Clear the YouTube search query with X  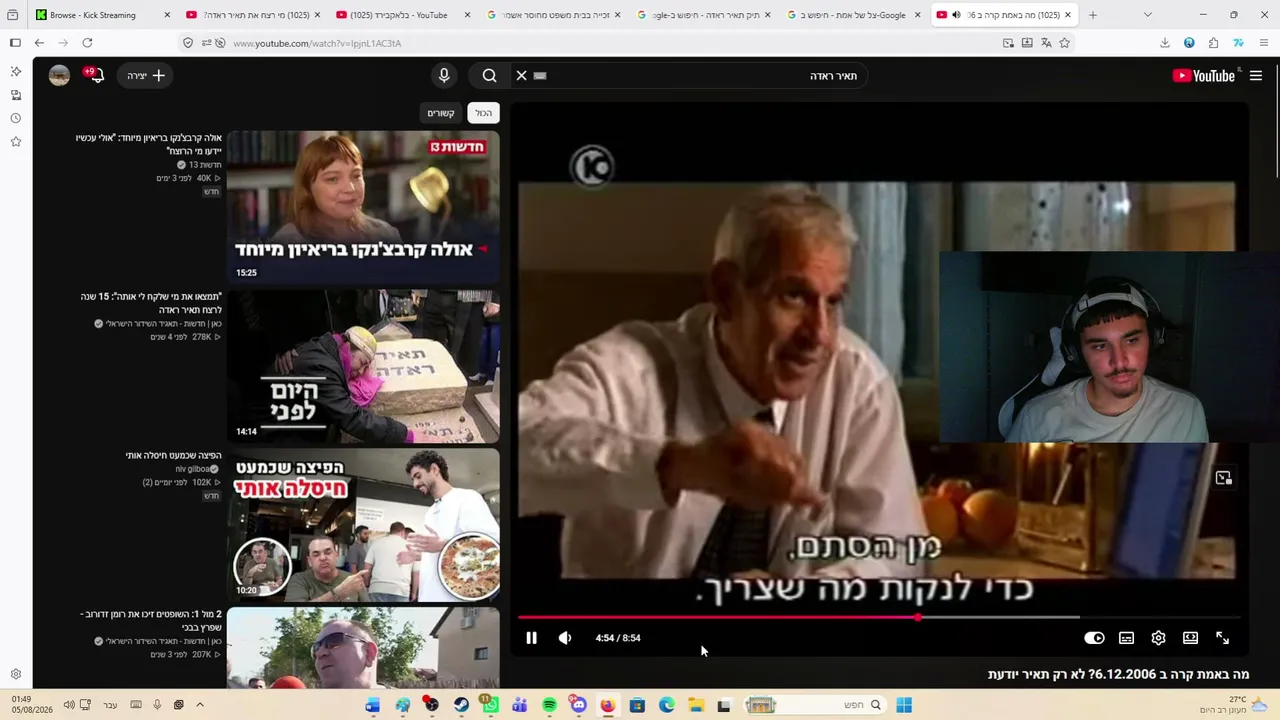521,76
